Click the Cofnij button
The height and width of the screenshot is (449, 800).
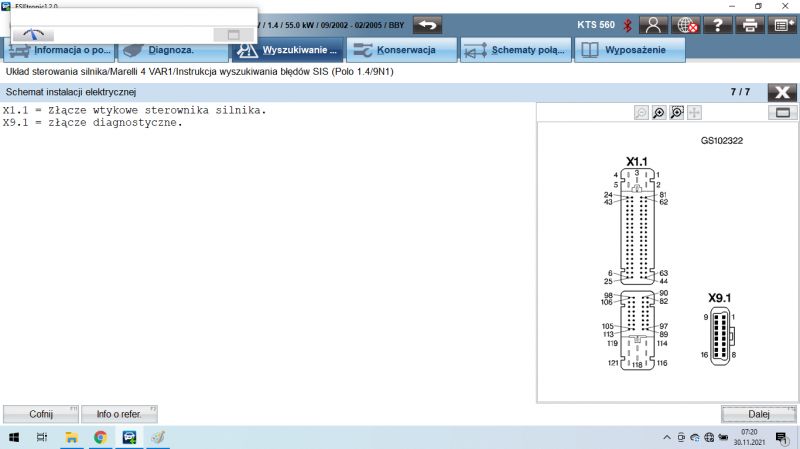41,414
